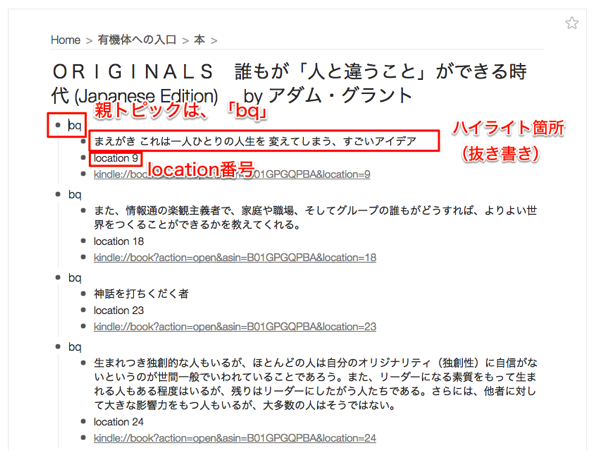Image resolution: width=599 pixels, height=451 pixels.
Task: Click bullet beside the location=23 kindle link
Action: pos(84,327)
